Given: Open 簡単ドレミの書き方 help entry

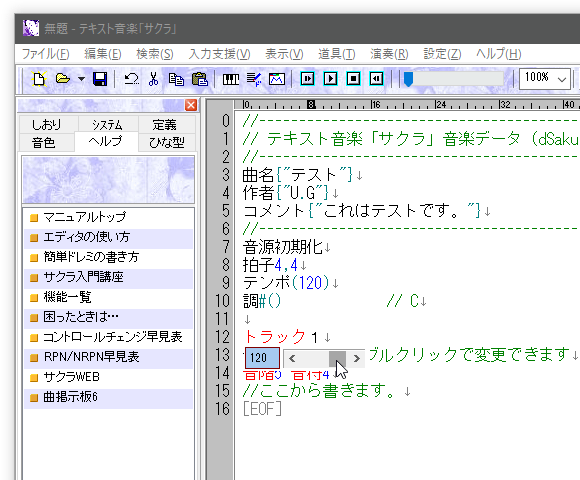Looking at the screenshot, I should [x=109, y=257].
